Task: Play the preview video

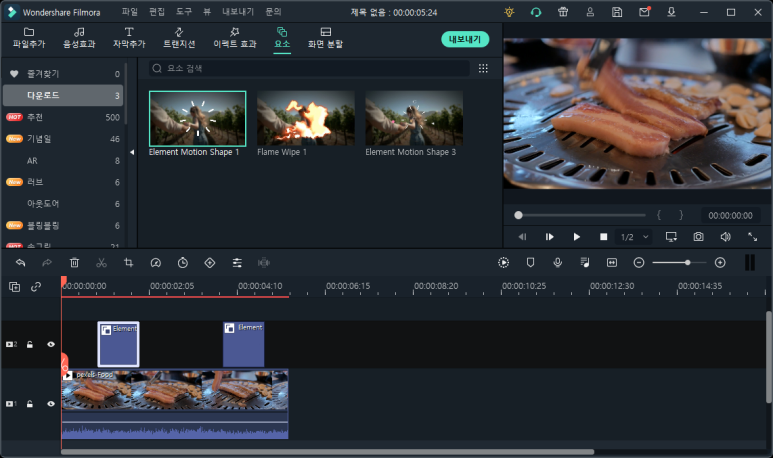Action: [576, 237]
